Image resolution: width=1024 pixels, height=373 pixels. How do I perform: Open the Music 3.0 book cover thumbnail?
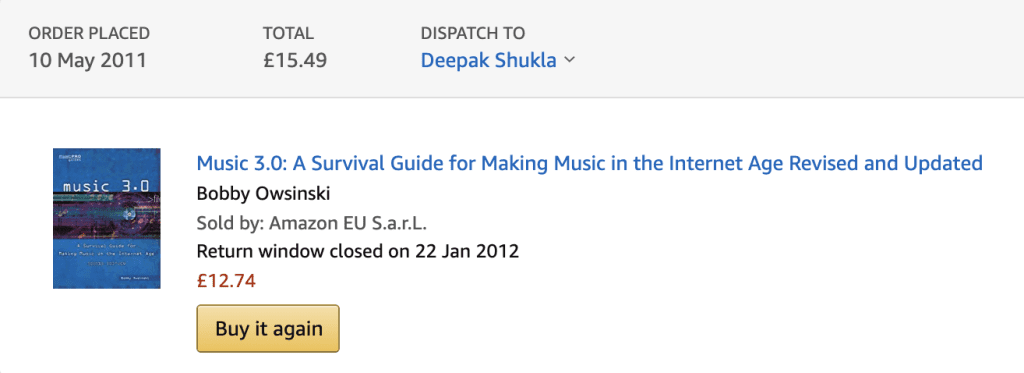pos(107,218)
